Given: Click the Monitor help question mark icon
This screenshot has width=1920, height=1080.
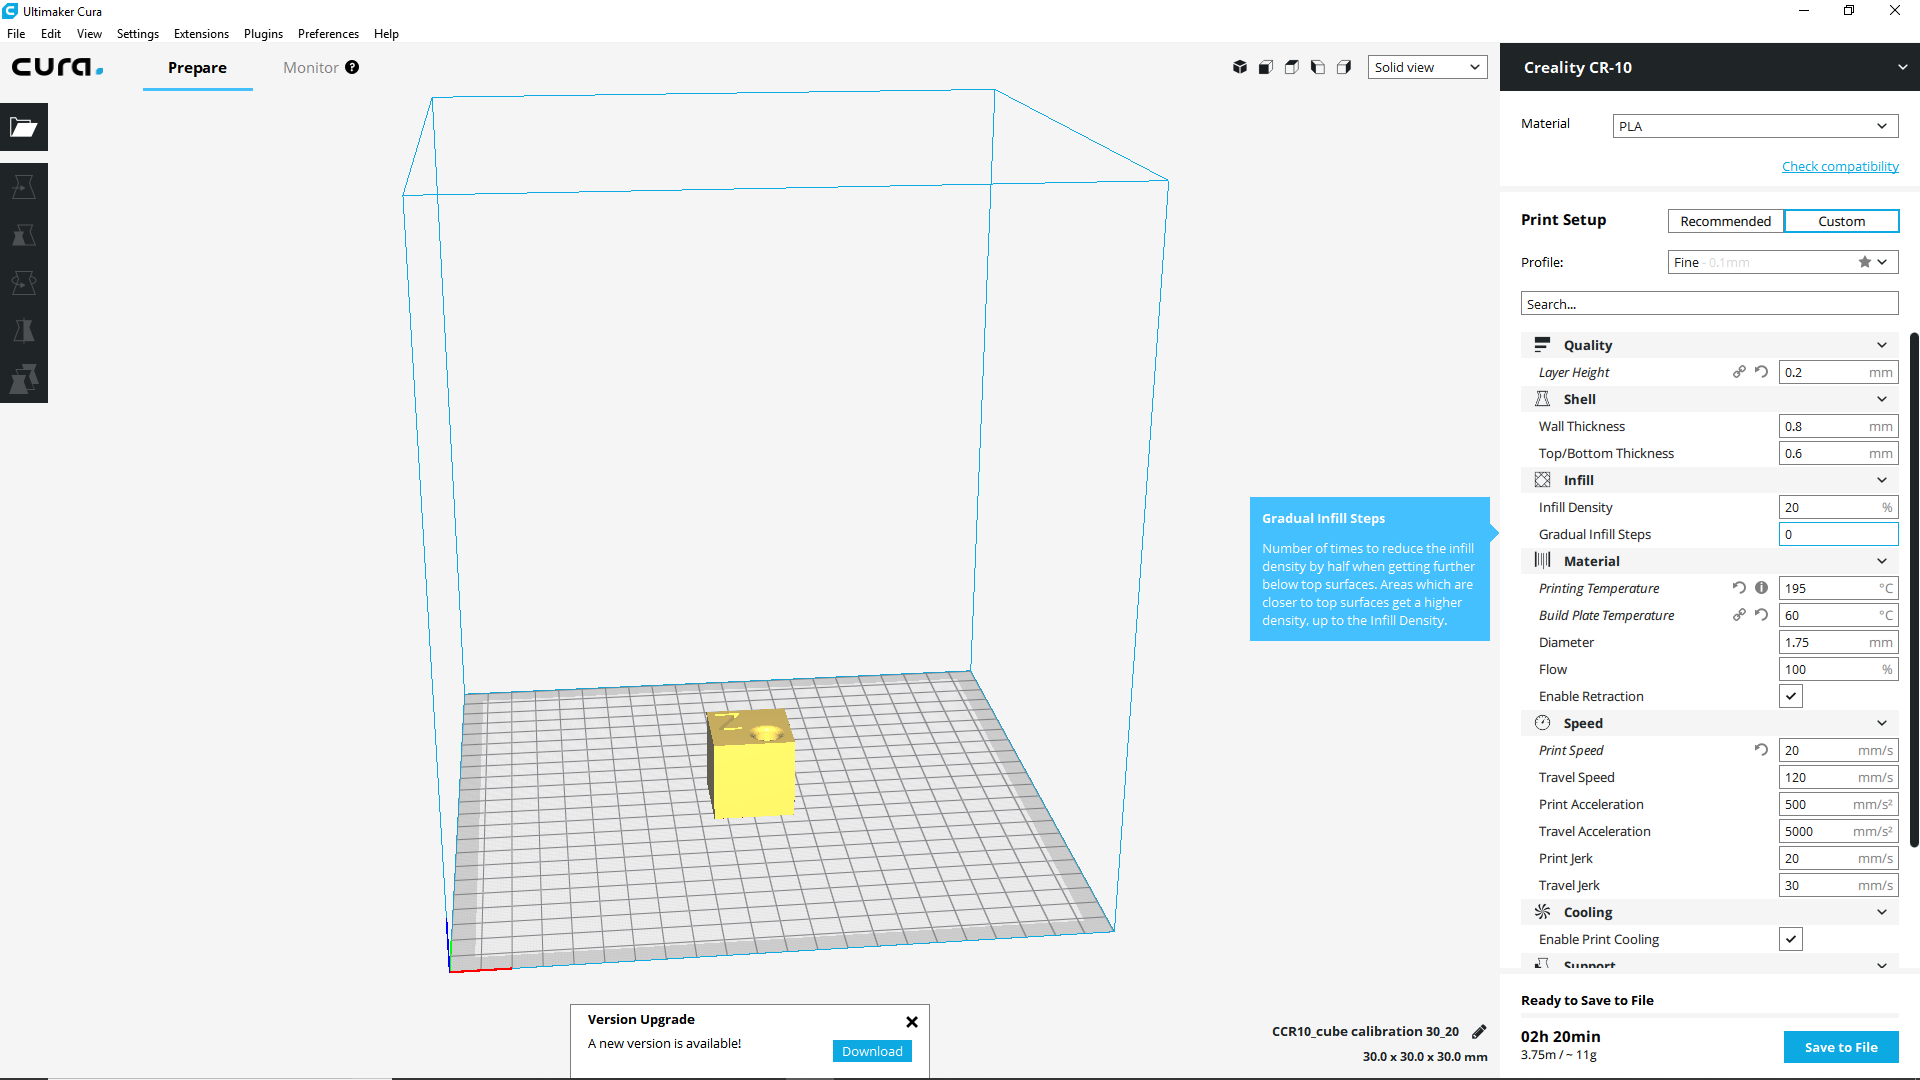Looking at the screenshot, I should point(352,67).
